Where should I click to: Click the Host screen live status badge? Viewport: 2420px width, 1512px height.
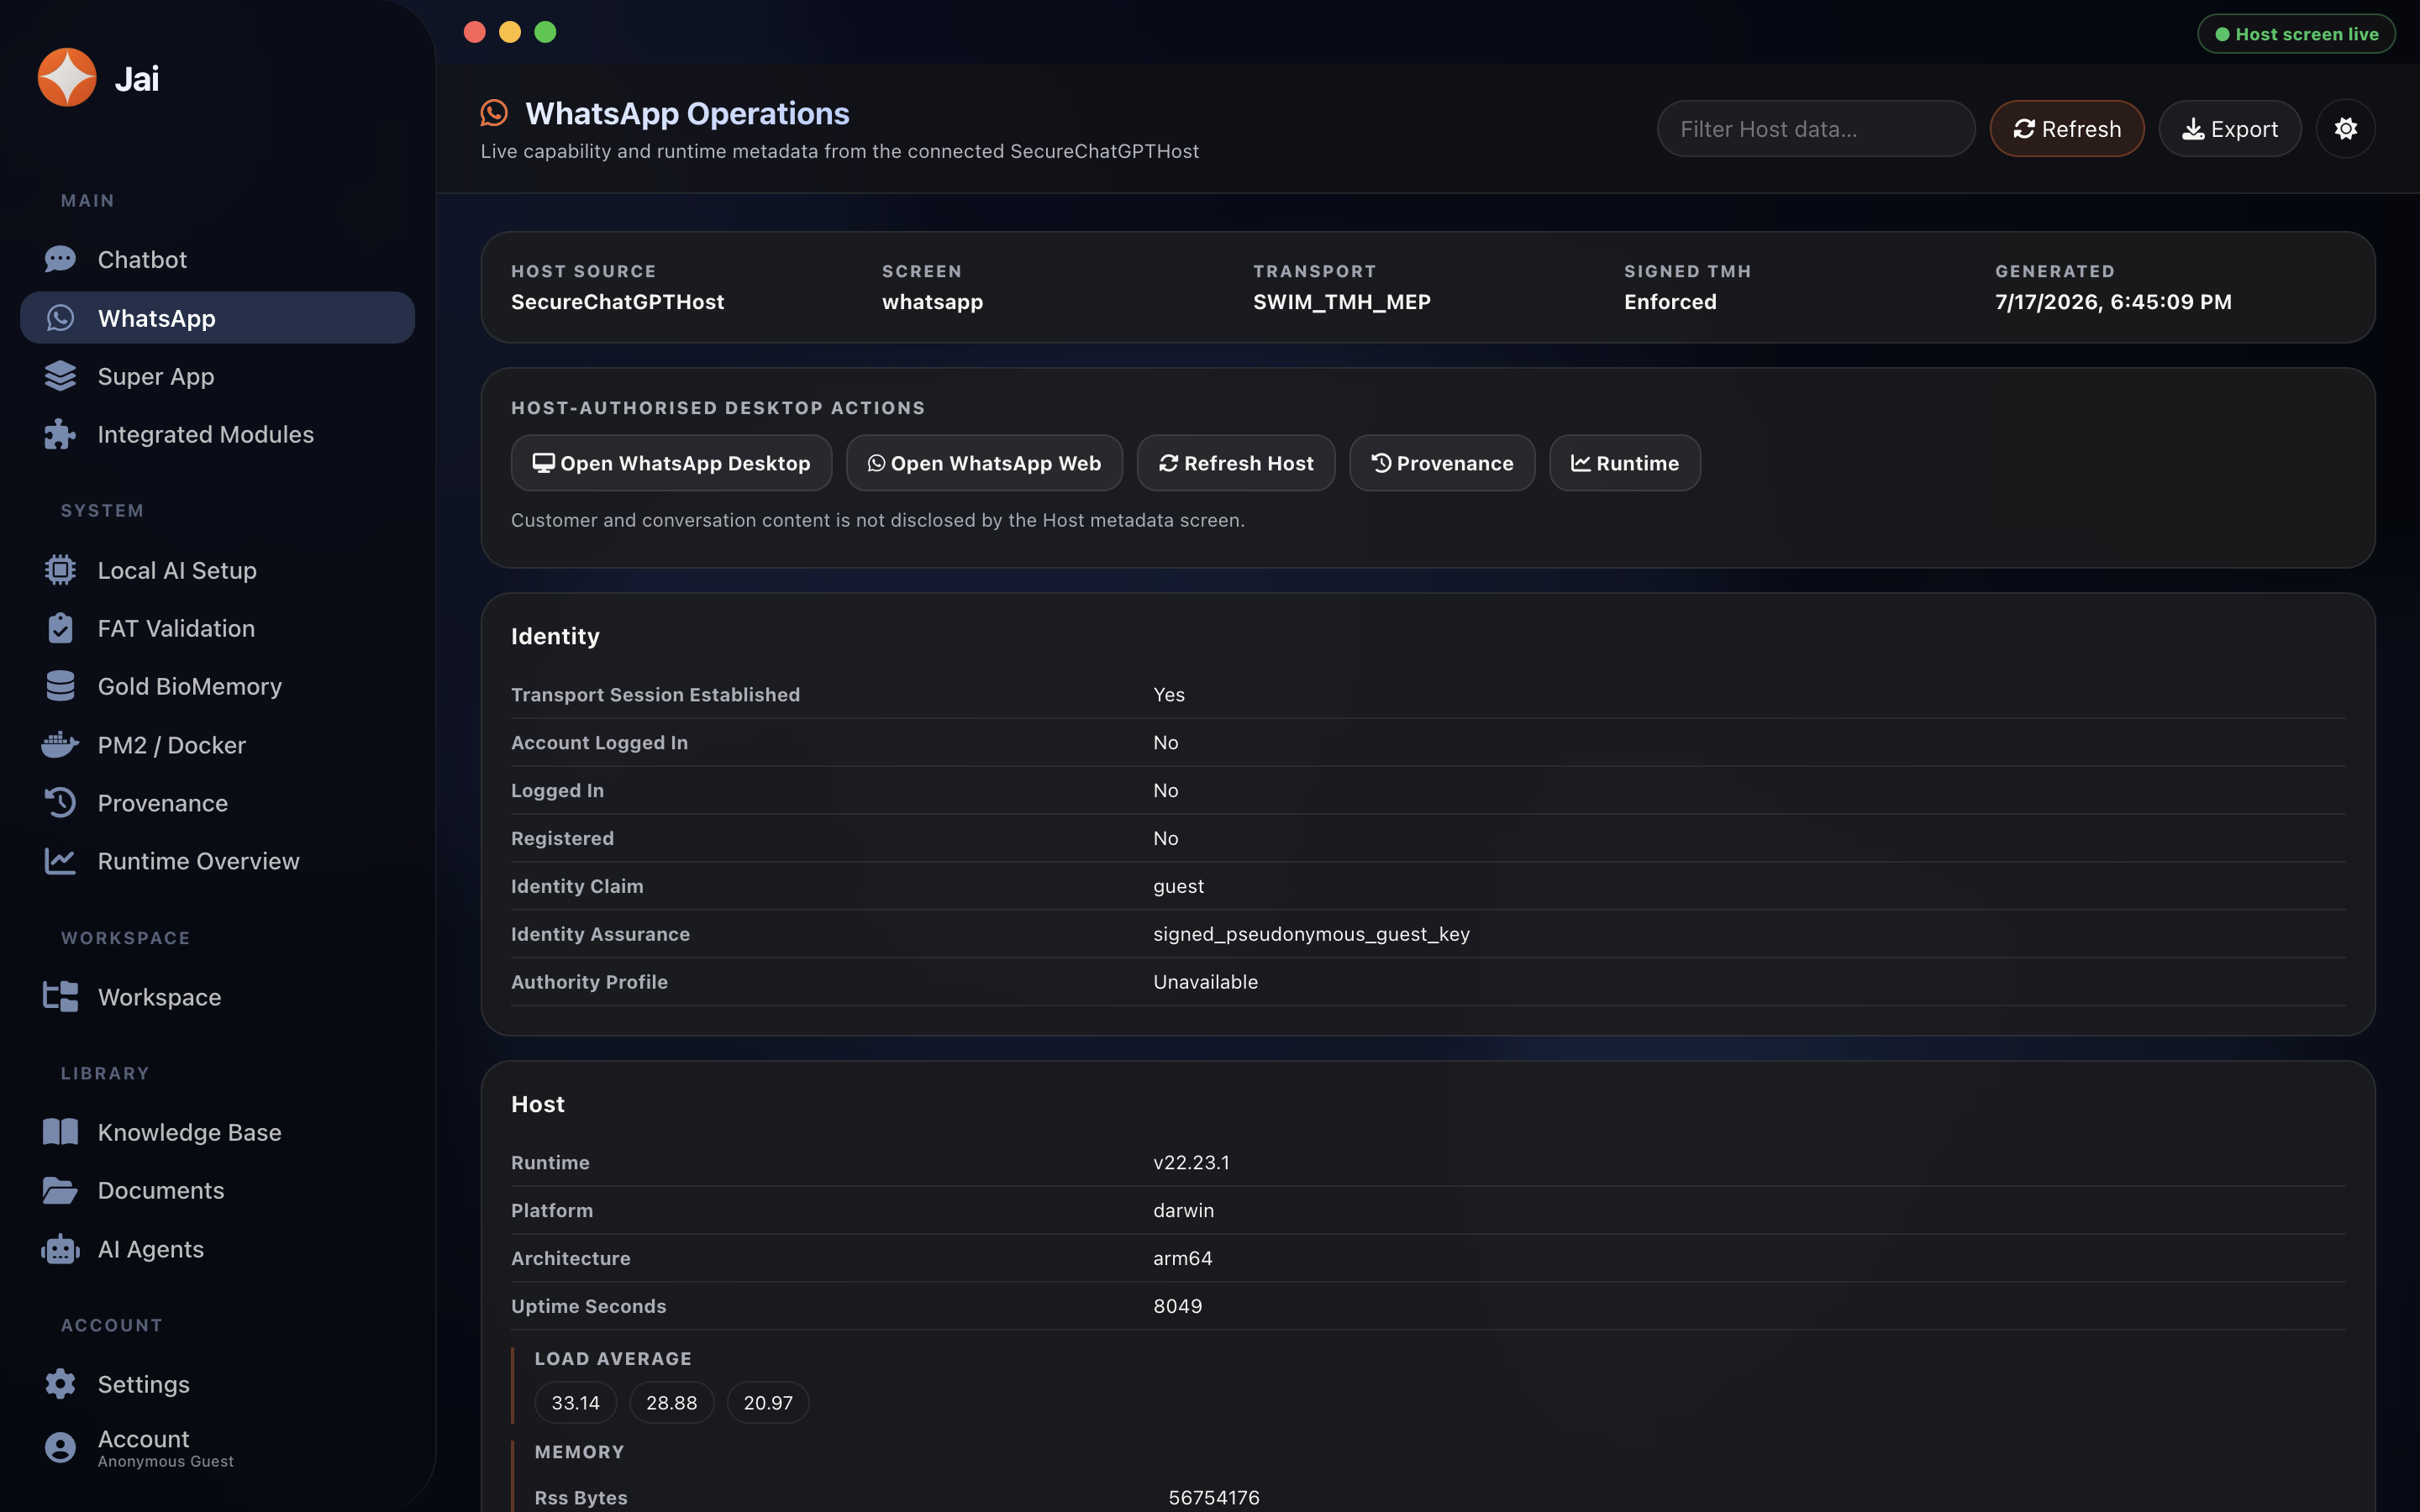[2296, 34]
